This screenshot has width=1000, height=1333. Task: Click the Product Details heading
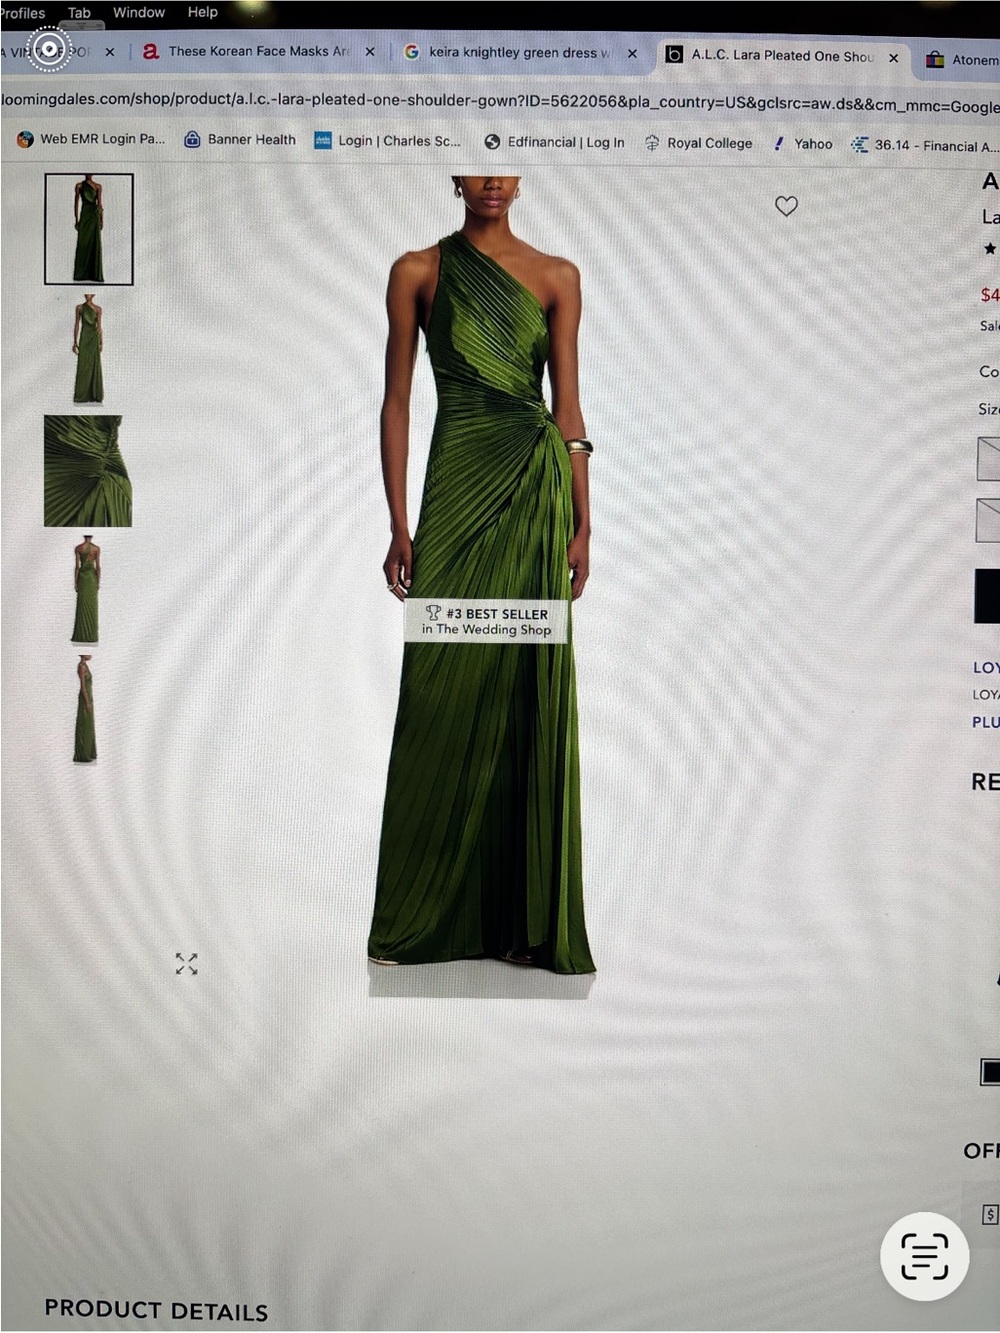tap(156, 1310)
